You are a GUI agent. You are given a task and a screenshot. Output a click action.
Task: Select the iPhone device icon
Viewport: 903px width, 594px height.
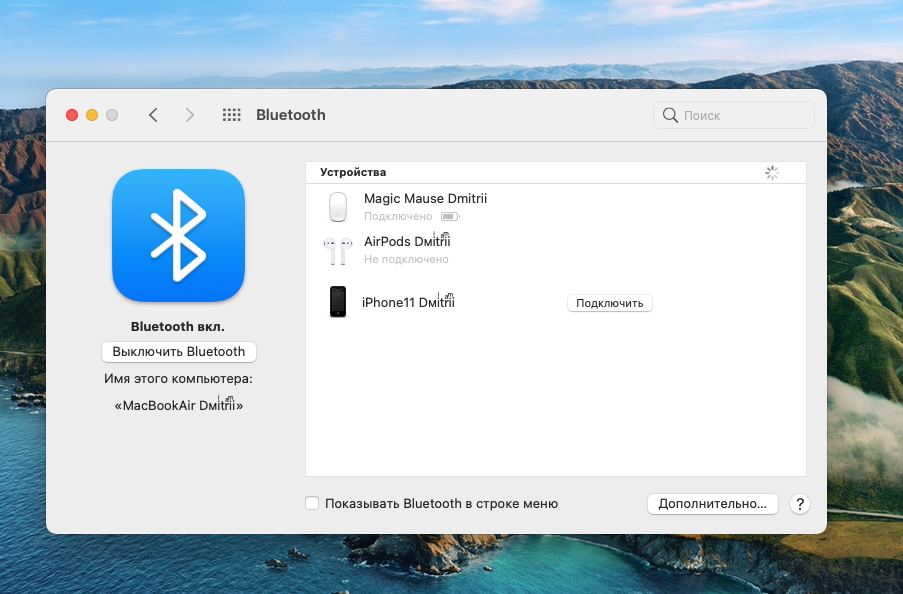point(338,301)
